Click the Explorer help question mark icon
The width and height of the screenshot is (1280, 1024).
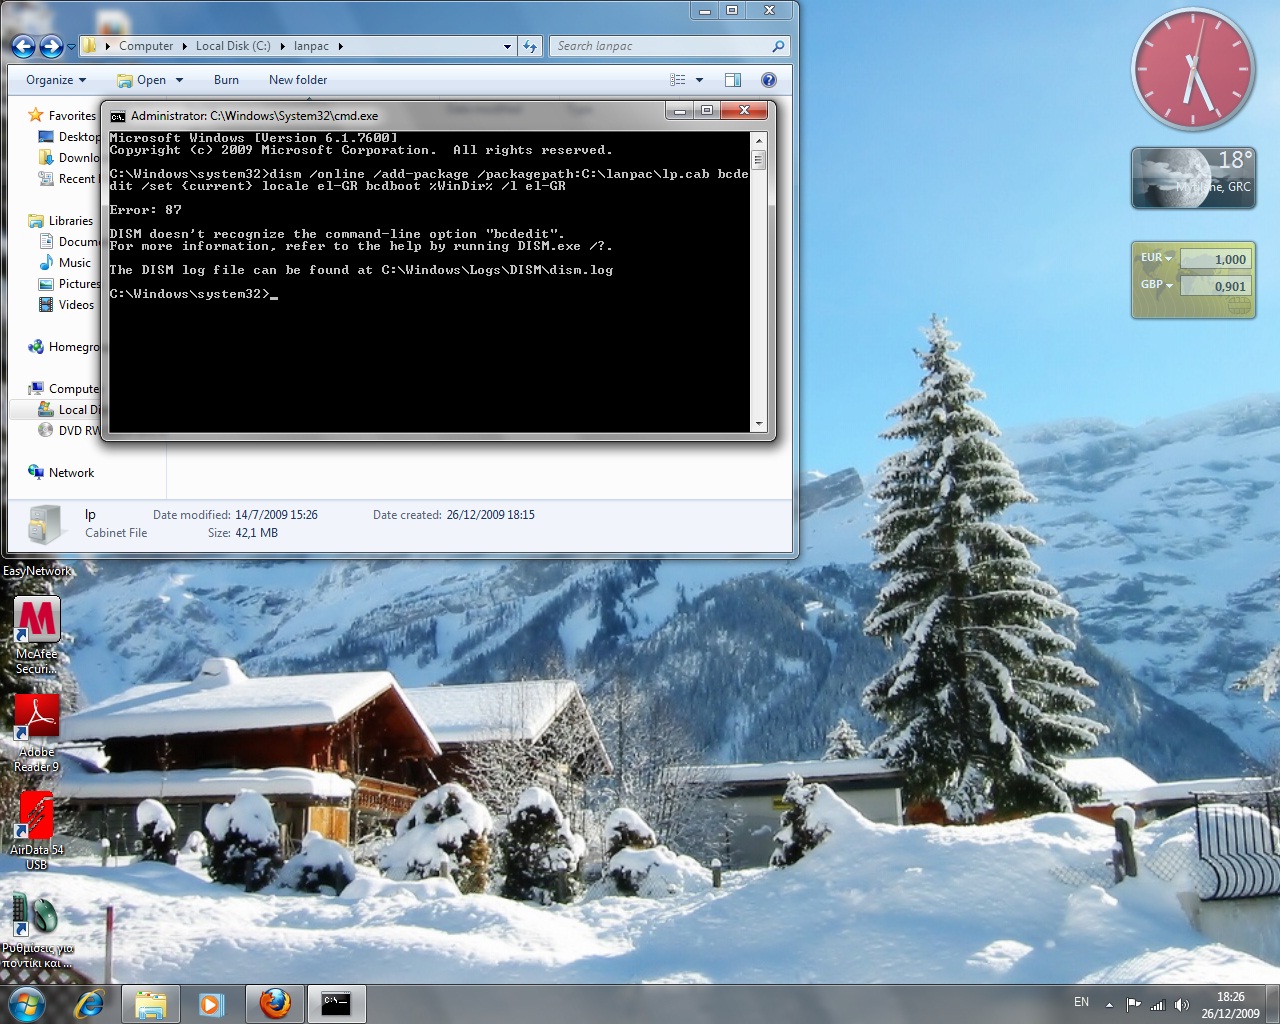point(768,80)
